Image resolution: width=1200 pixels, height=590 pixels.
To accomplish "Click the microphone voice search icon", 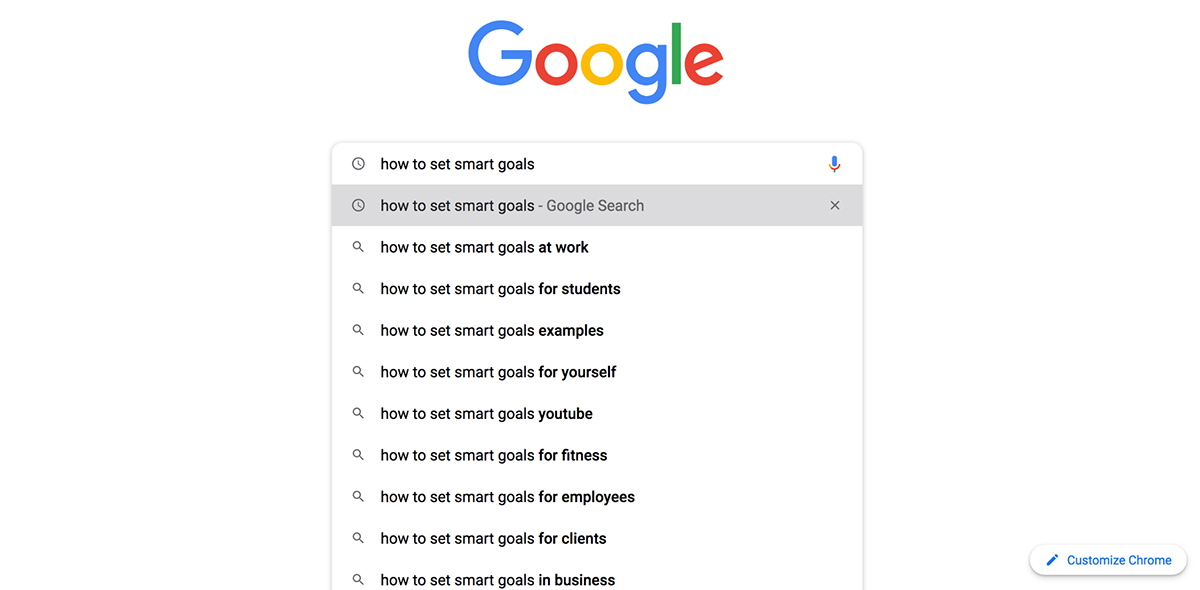I will (835, 163).
